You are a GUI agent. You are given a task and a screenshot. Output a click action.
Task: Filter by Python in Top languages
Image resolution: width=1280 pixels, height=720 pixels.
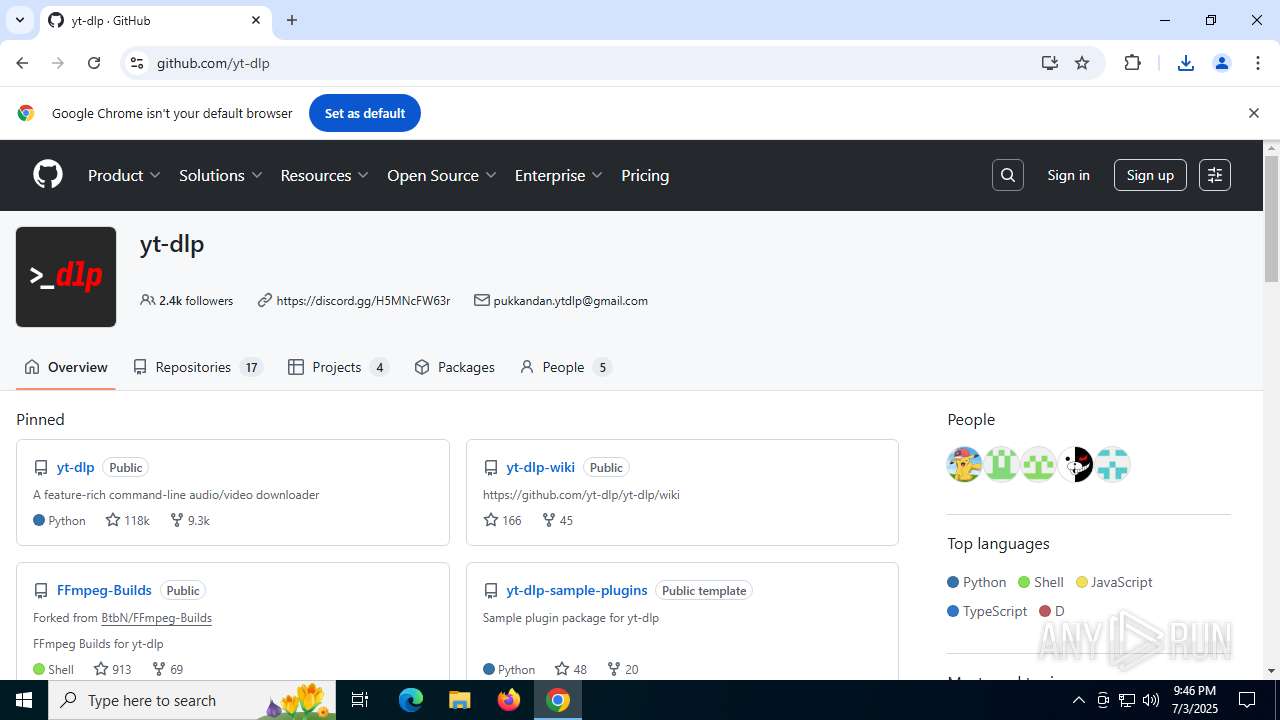click(x=977, y=582)
